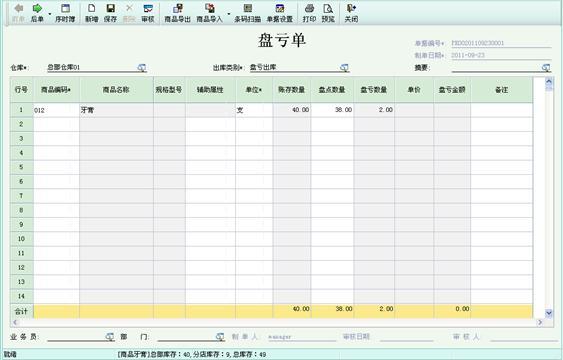Select 账存数量 column header
Image resolution: width=563 pixels, height=360 pixels.
click(292, 90)
